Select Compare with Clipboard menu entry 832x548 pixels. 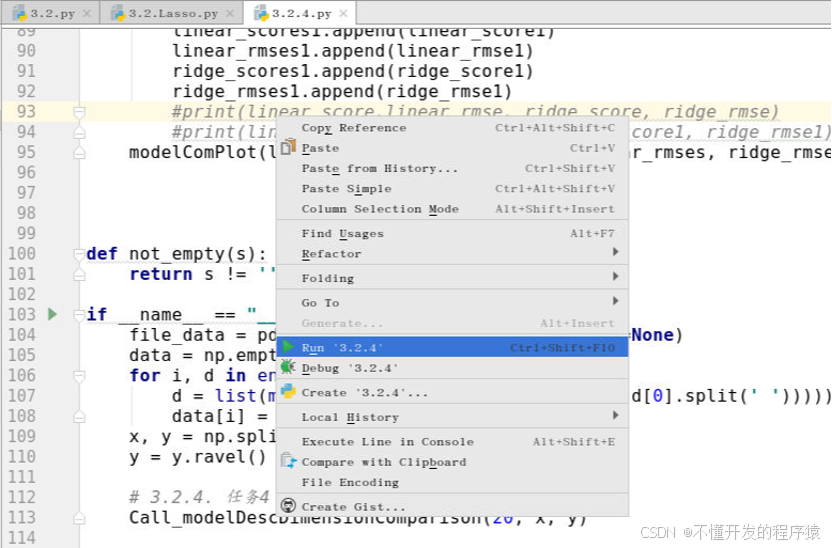click(452, 462)
